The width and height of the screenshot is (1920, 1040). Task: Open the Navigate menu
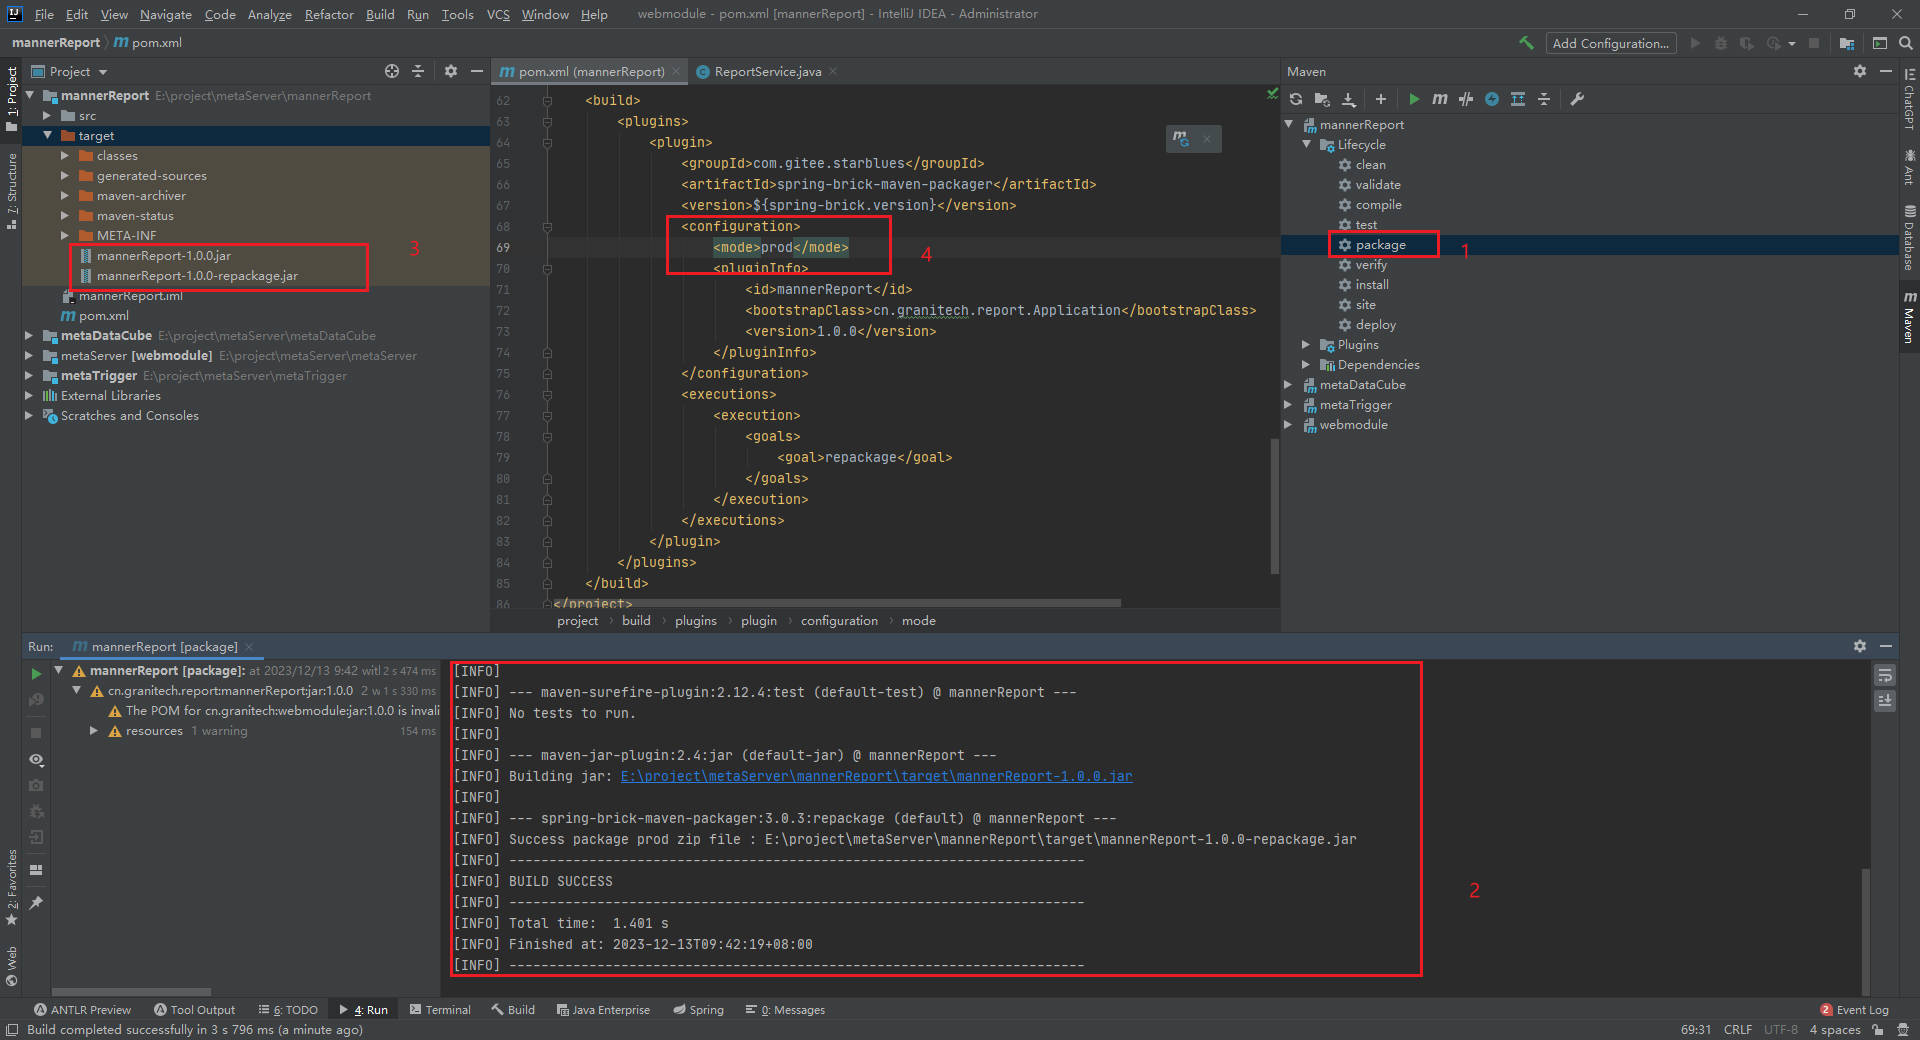165,14
